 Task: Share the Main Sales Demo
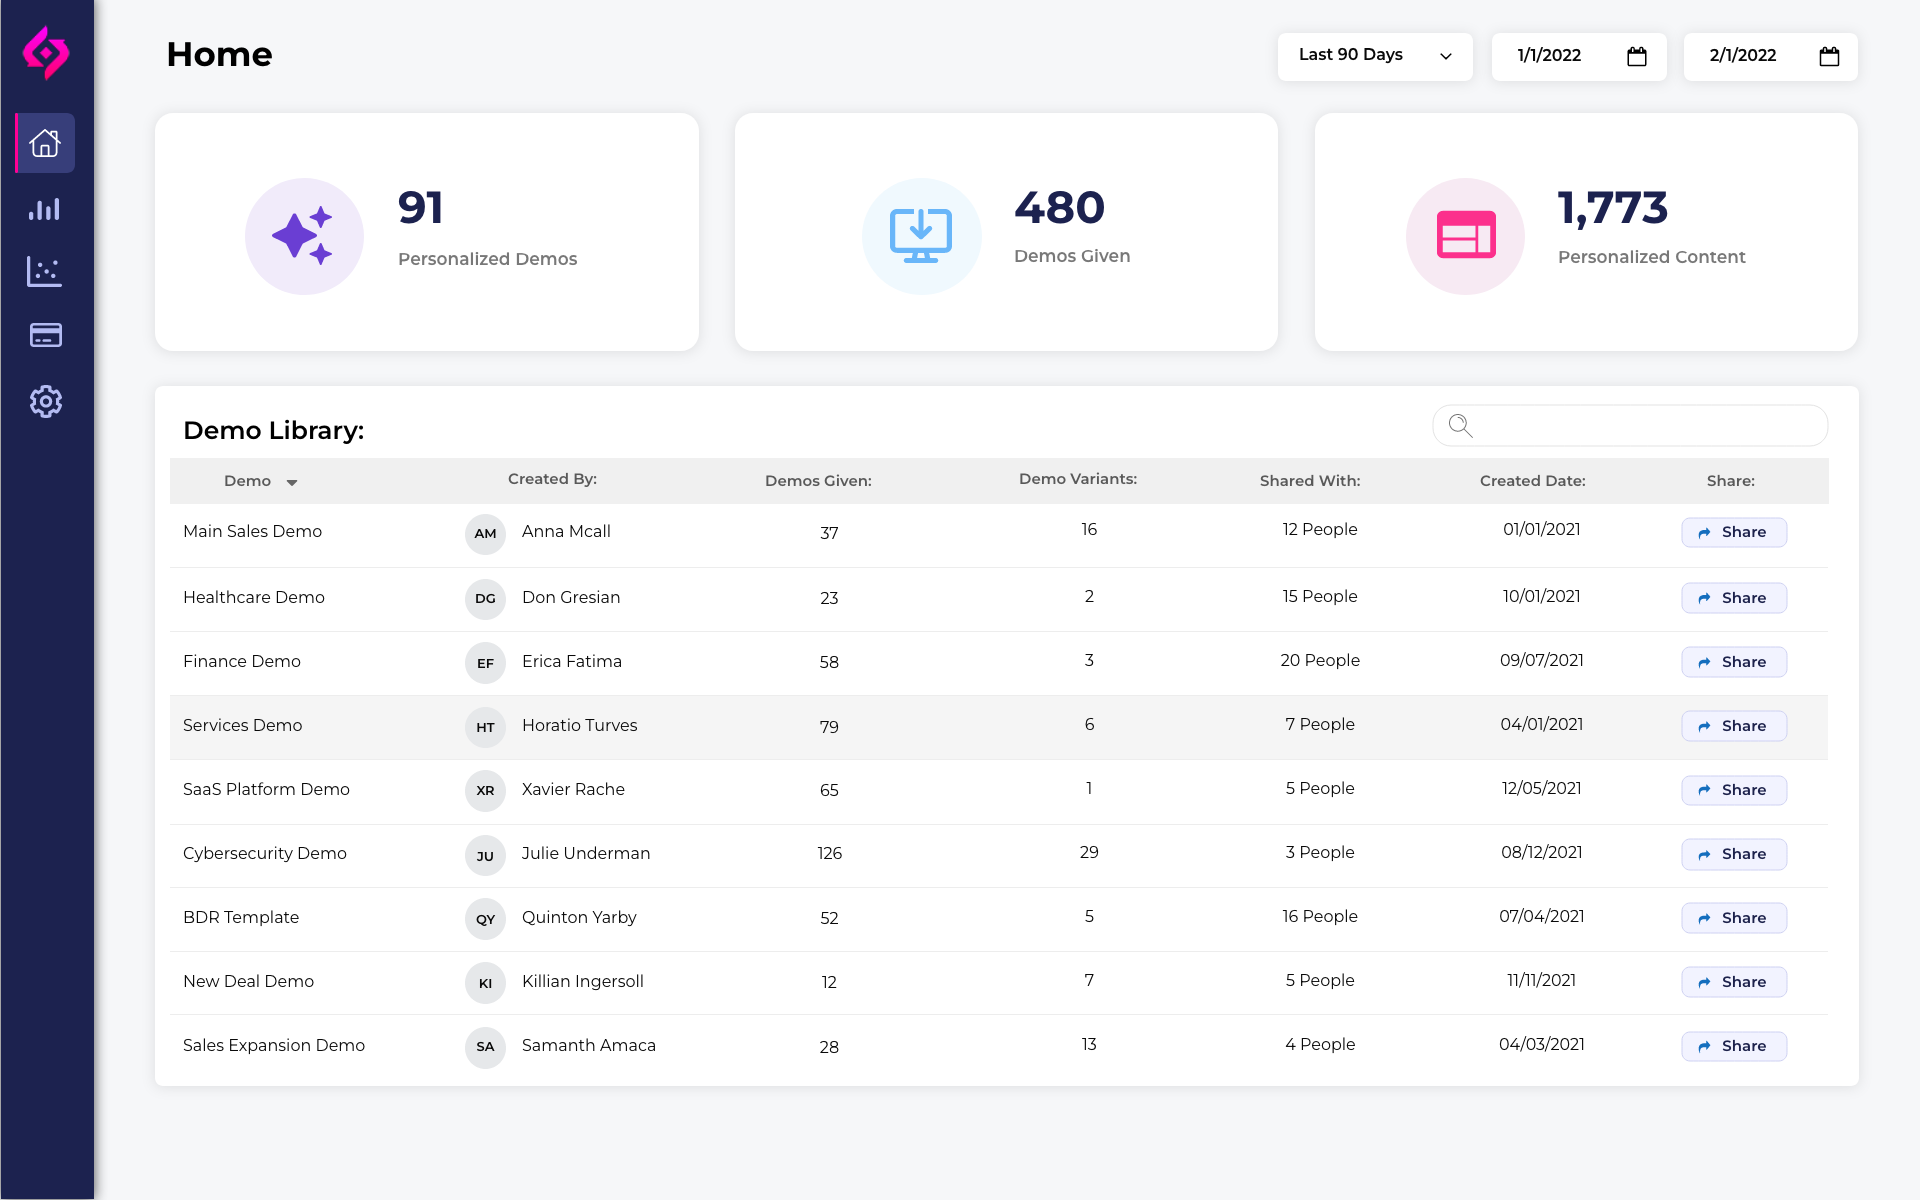point(1733,532)
